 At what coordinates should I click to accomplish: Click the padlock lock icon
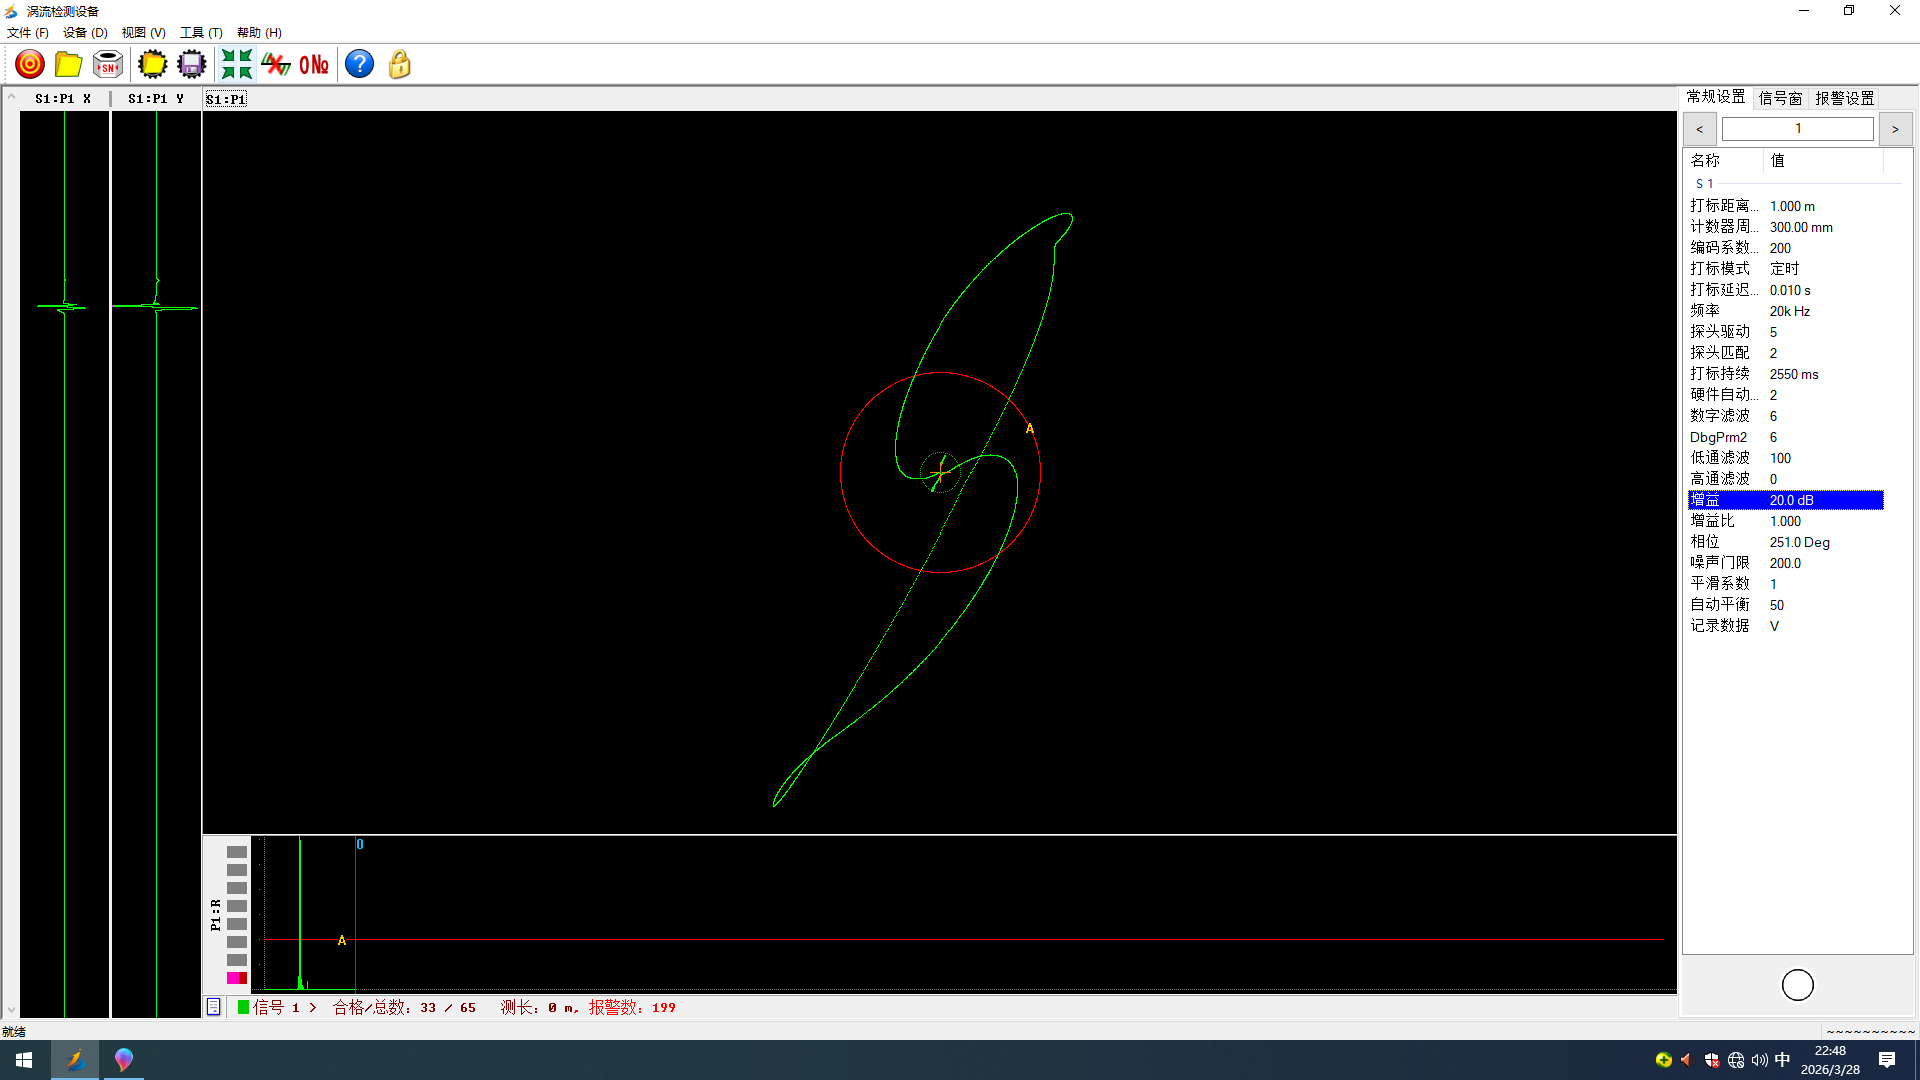(399, 65)
